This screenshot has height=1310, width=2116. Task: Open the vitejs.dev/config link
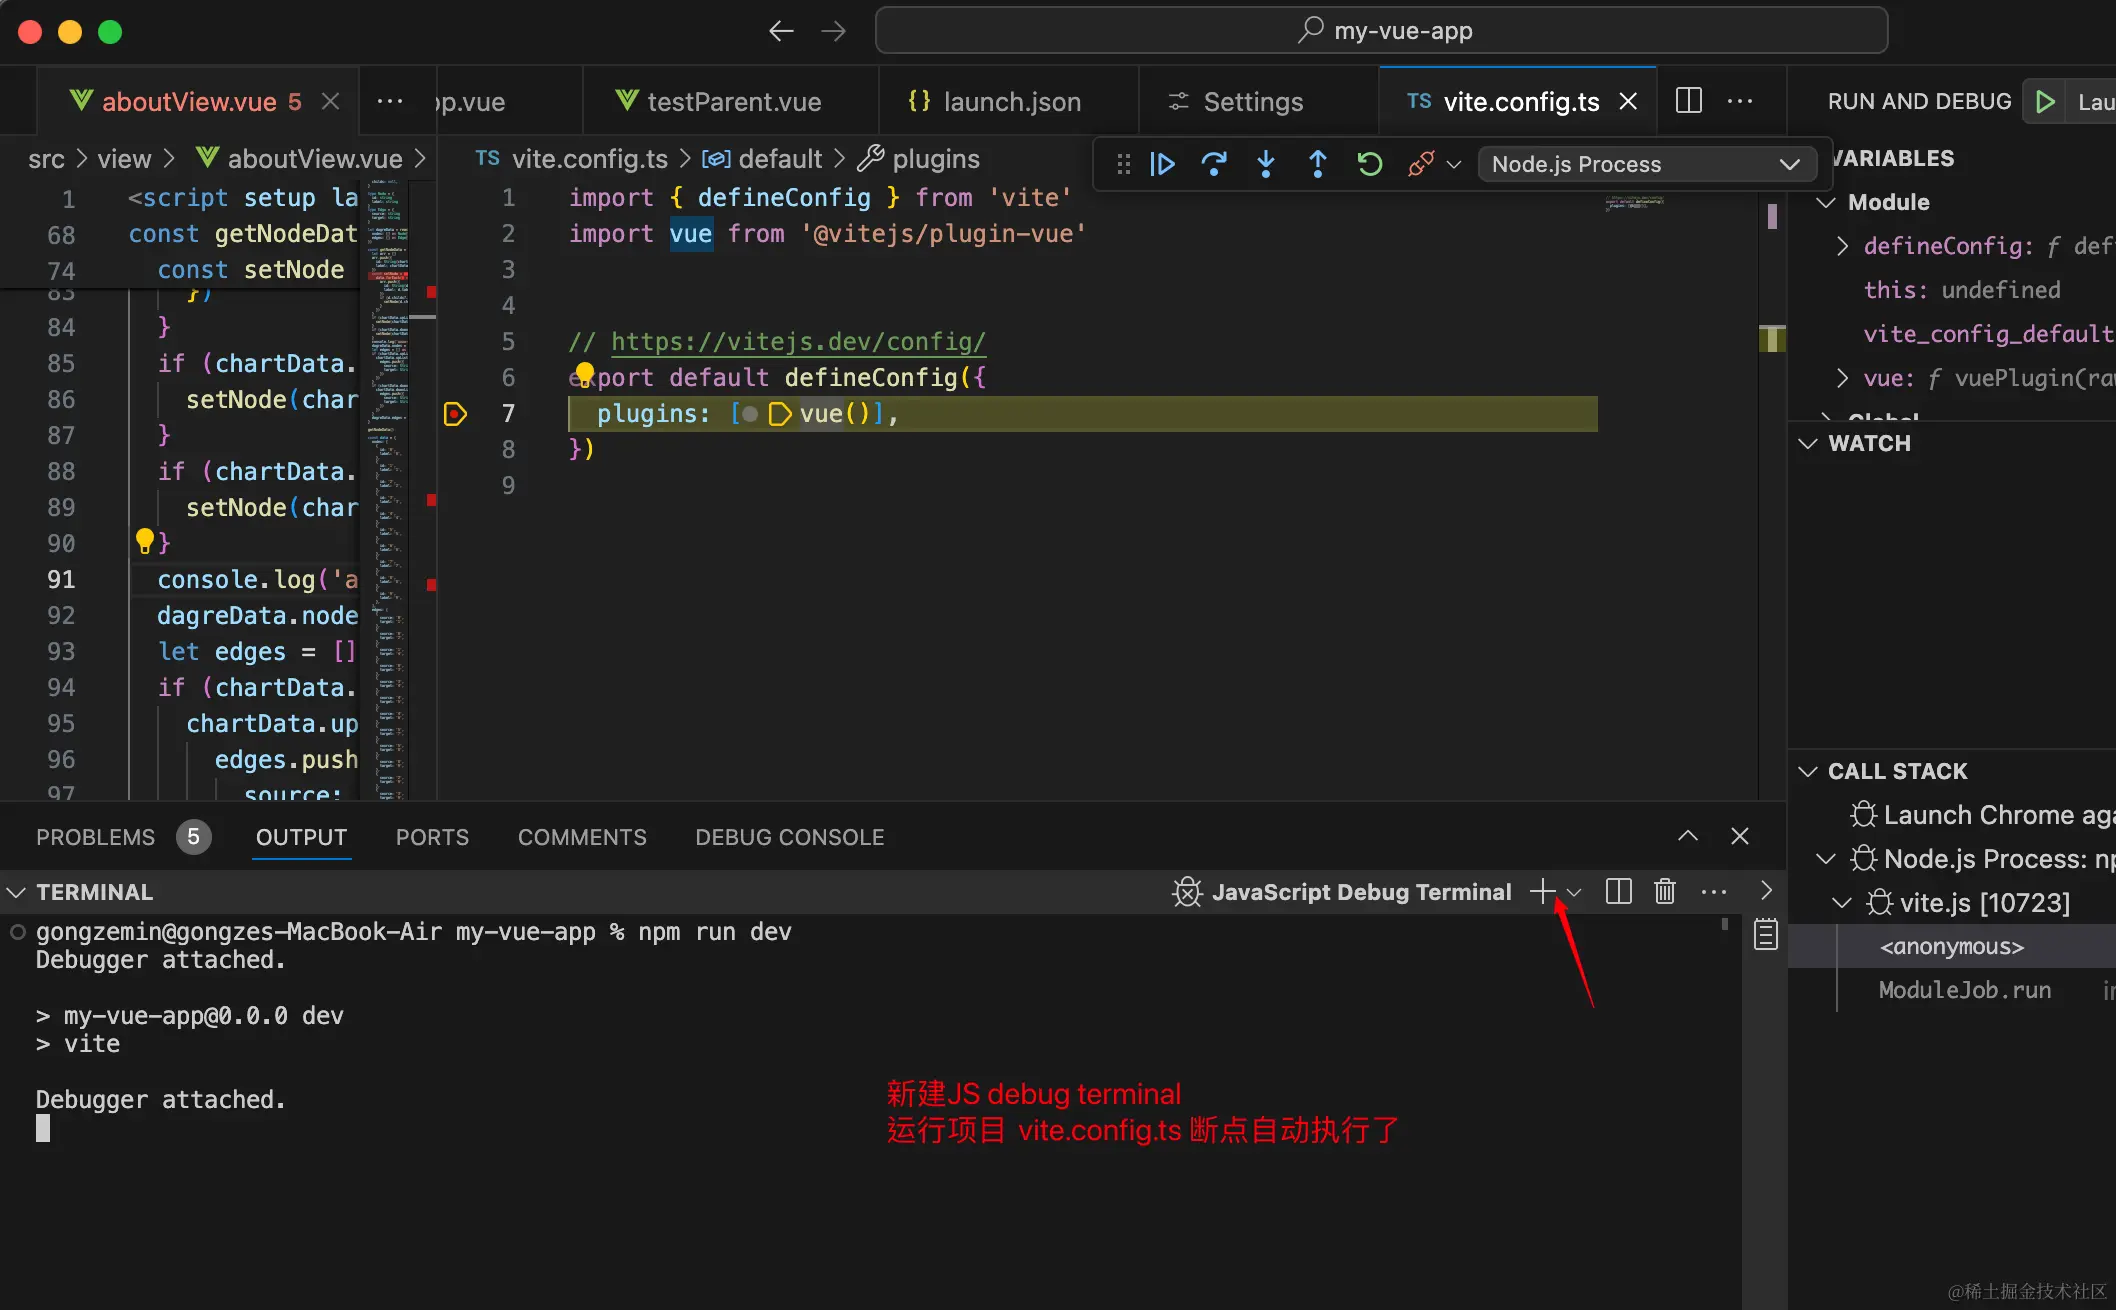(798, 342)
